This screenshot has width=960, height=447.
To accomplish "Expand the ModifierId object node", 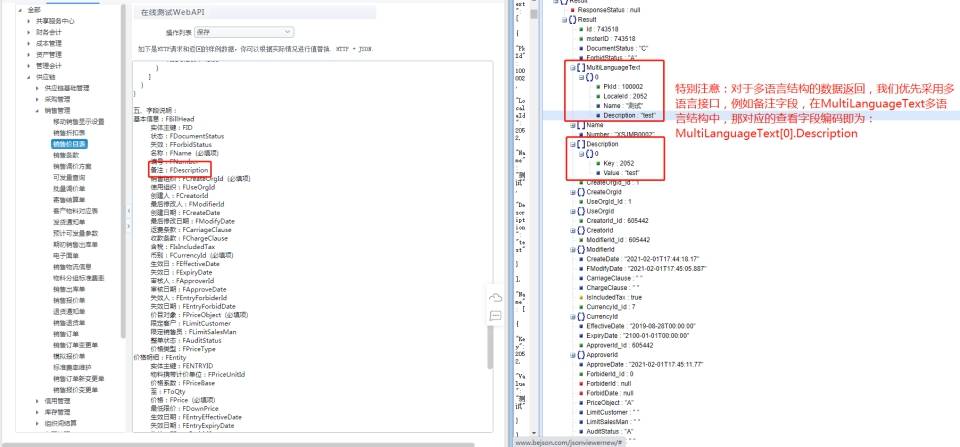I will pos(573,250).
